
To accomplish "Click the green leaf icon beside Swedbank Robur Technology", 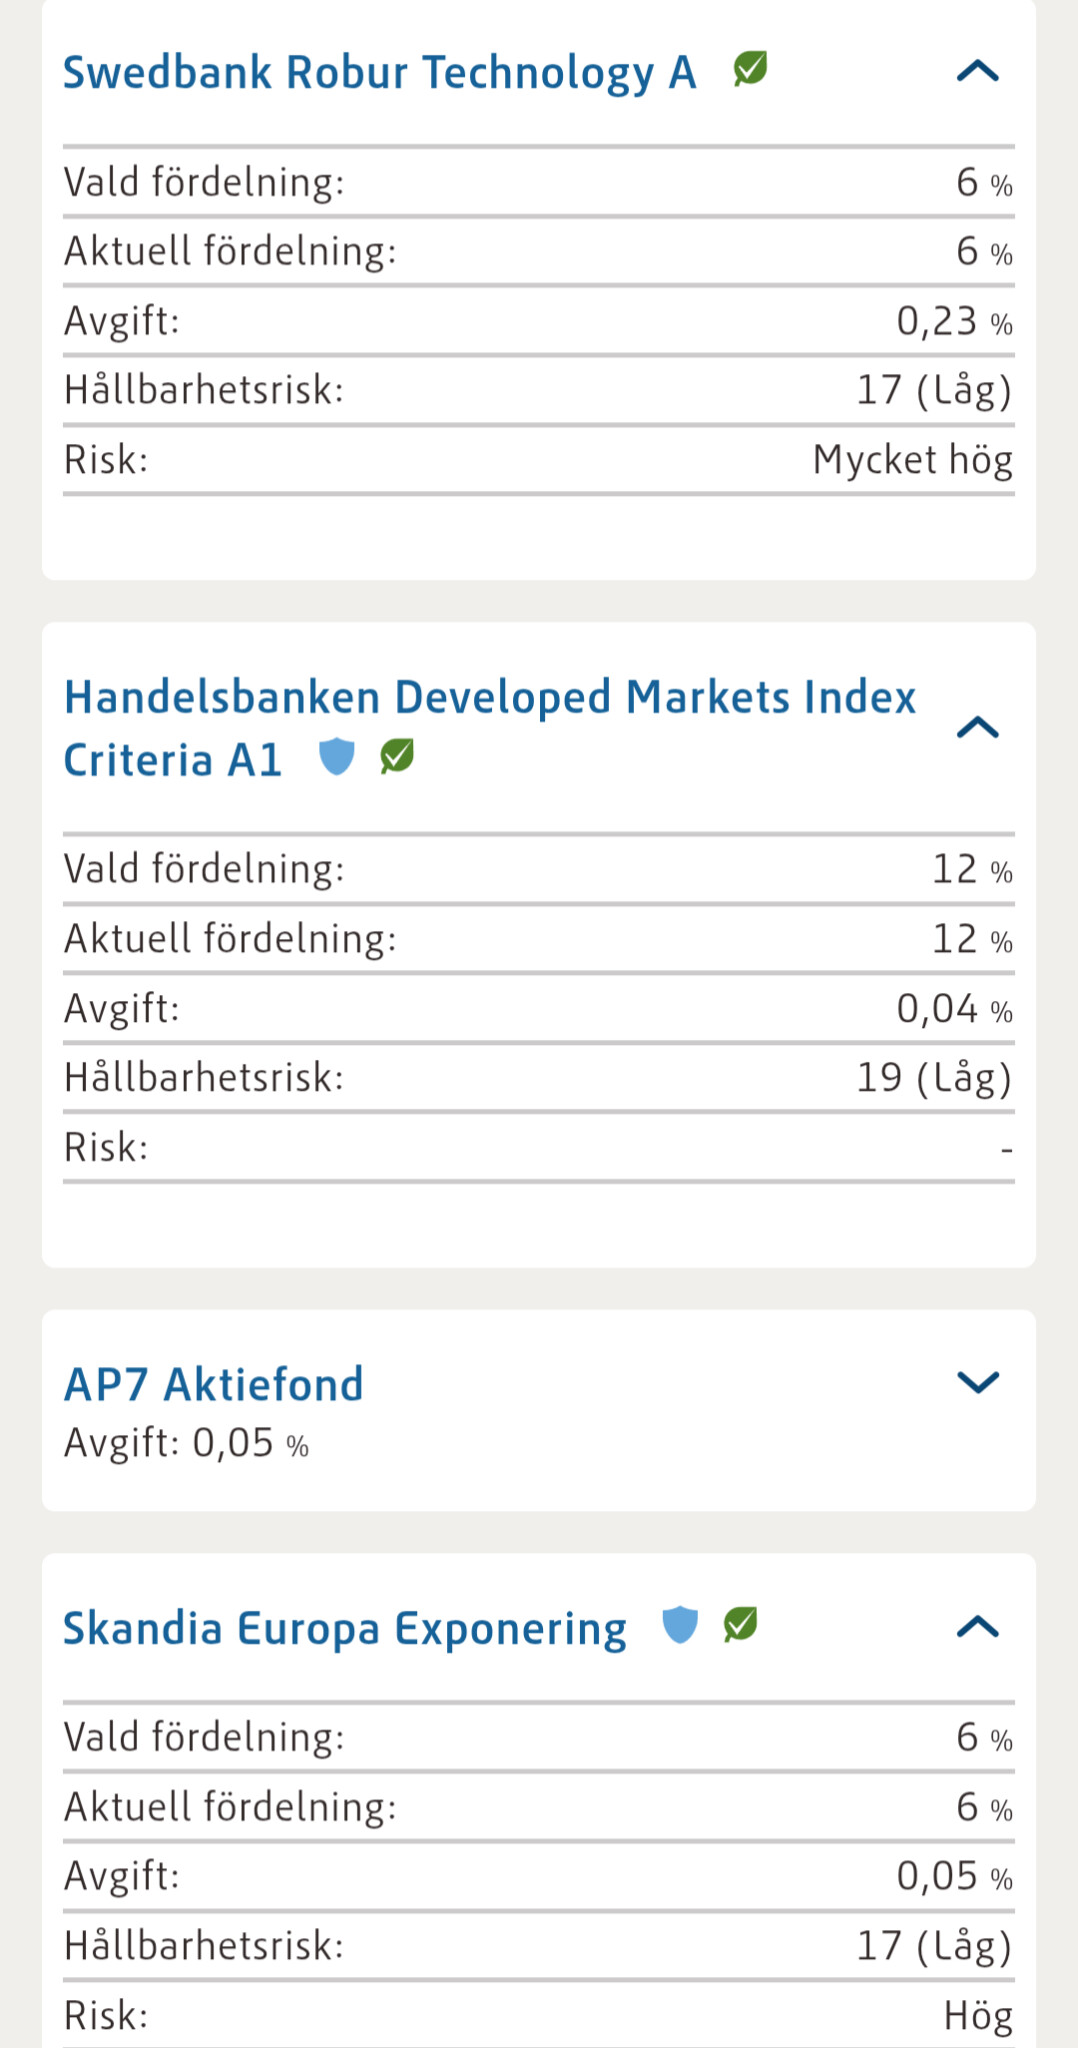I will (750, 70).
